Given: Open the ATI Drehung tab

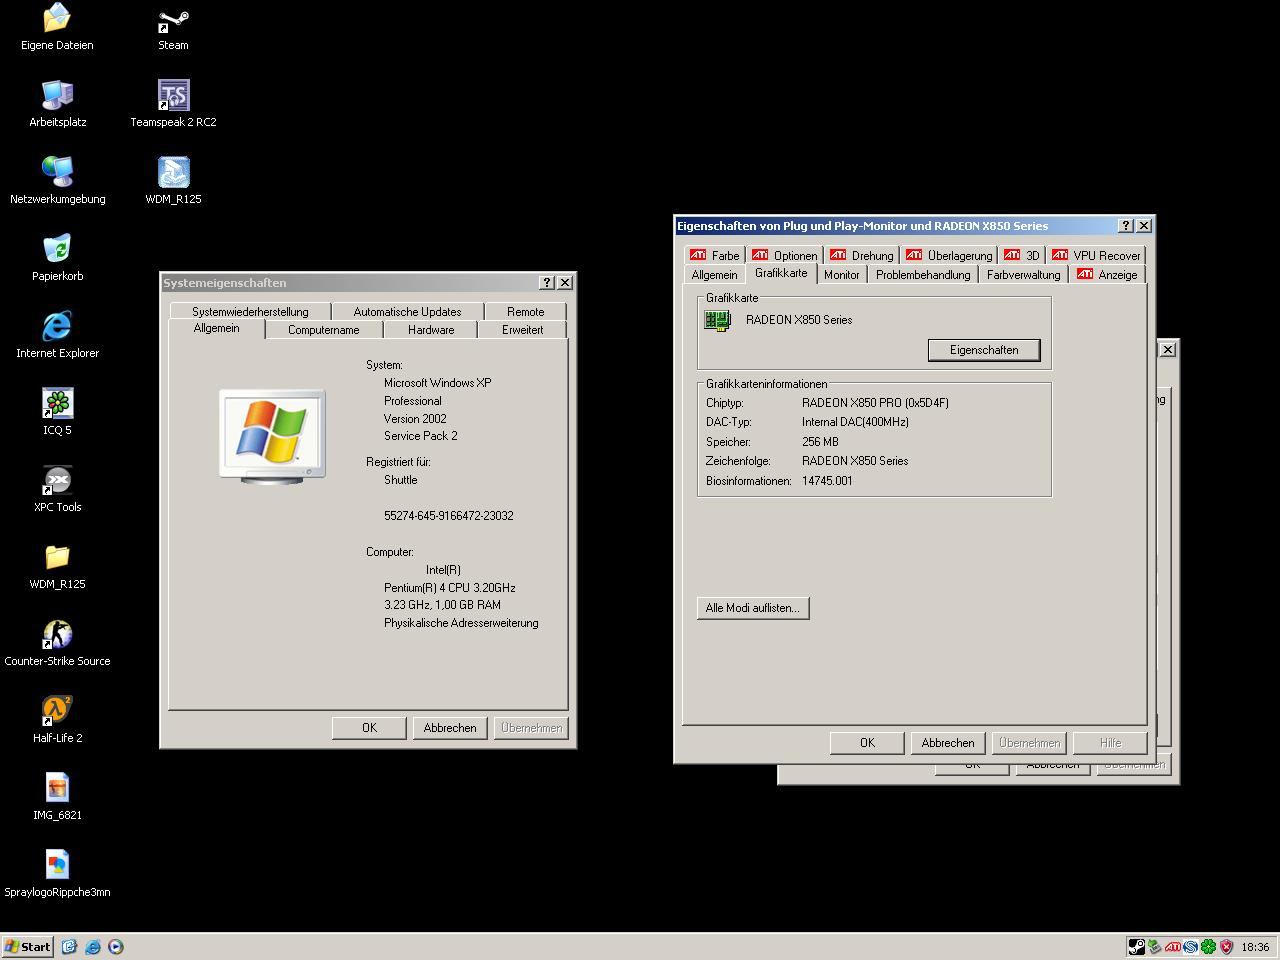Looking at the screenshot, I should tap(862, 256).
